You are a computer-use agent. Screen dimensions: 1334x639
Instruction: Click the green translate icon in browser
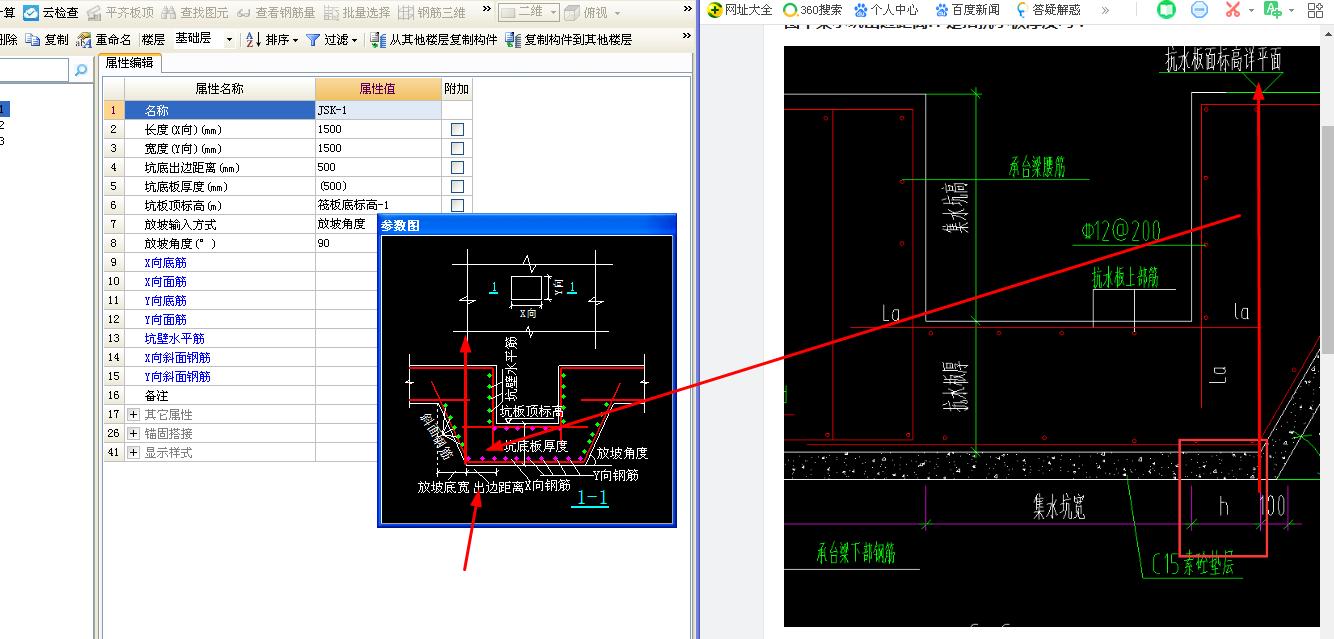tap(1272, 10)
